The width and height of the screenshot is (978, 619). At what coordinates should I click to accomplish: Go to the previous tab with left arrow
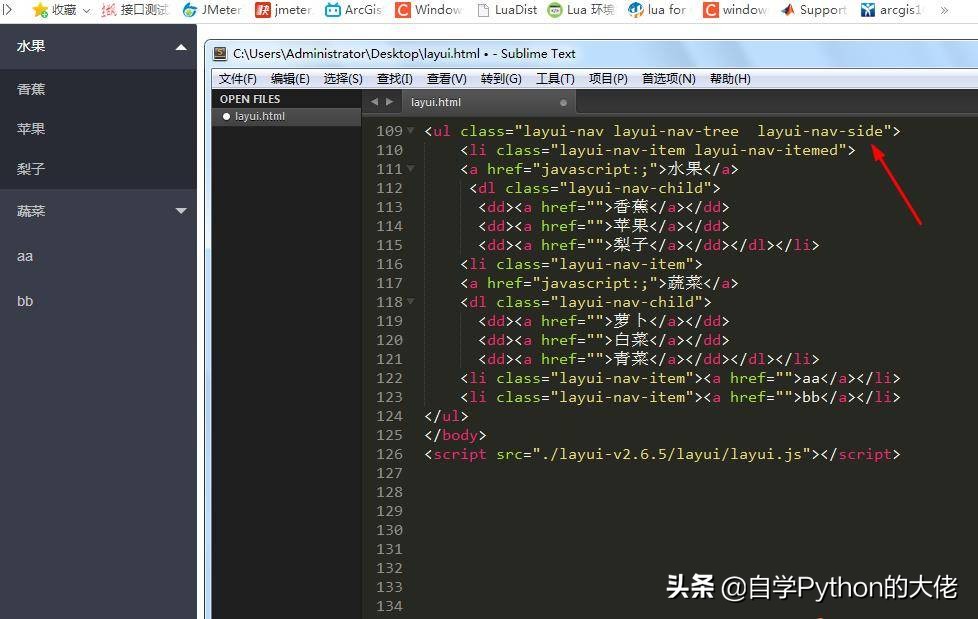pyautogui.click(x=374, y=102)
